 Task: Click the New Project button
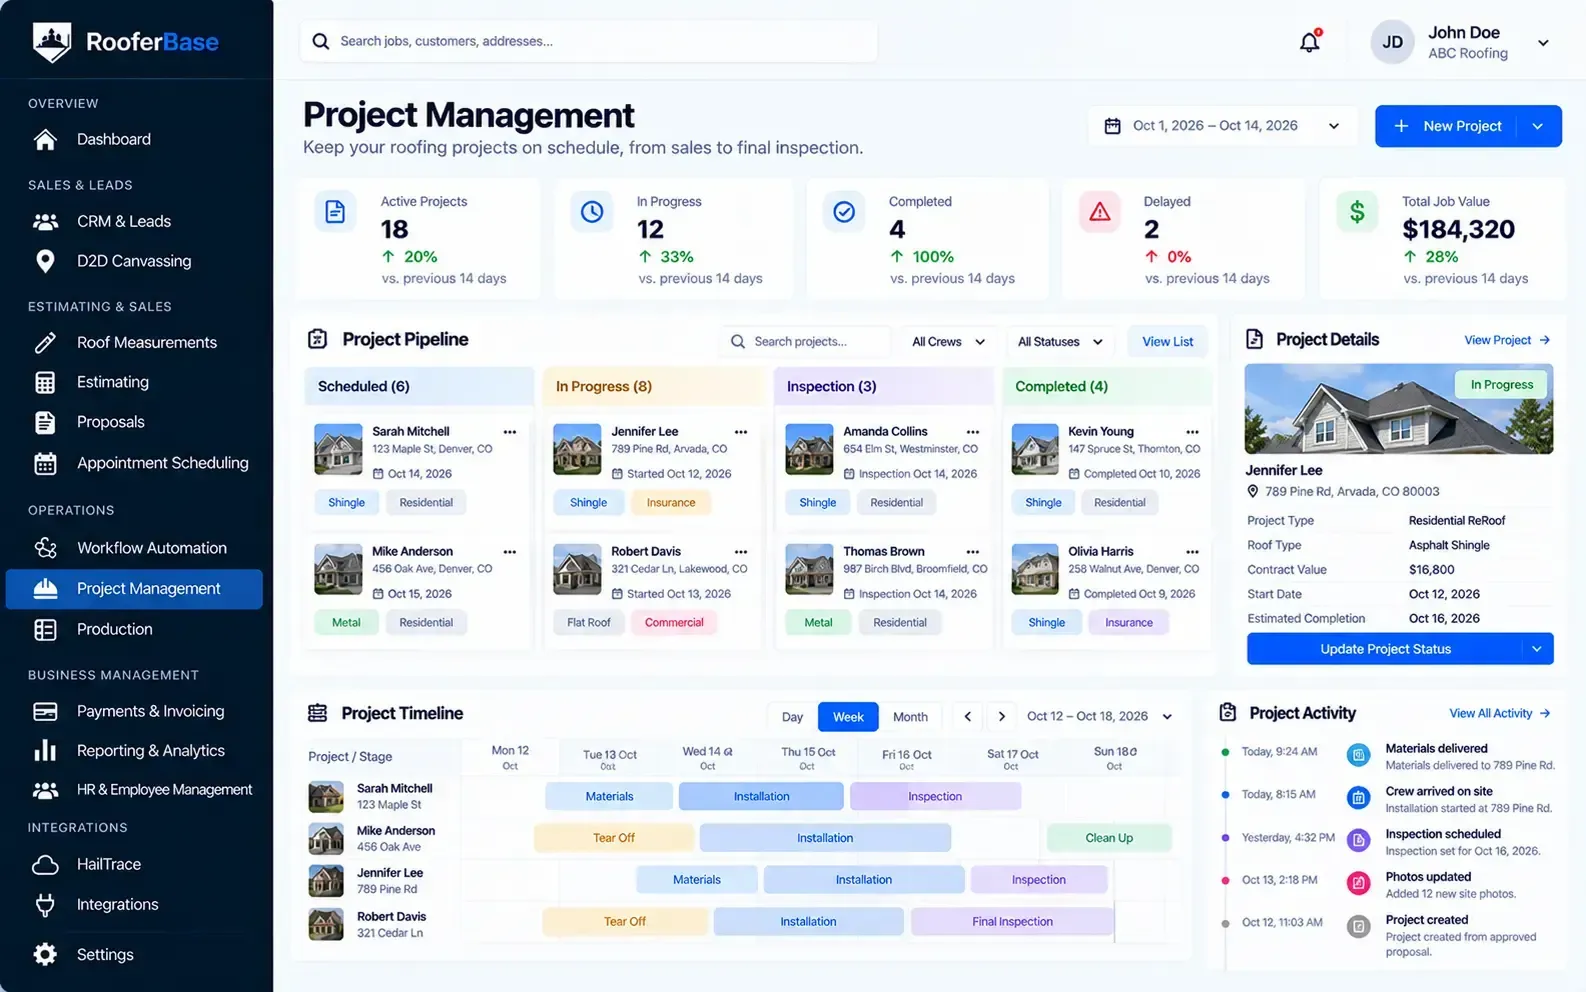[1447, 126]
